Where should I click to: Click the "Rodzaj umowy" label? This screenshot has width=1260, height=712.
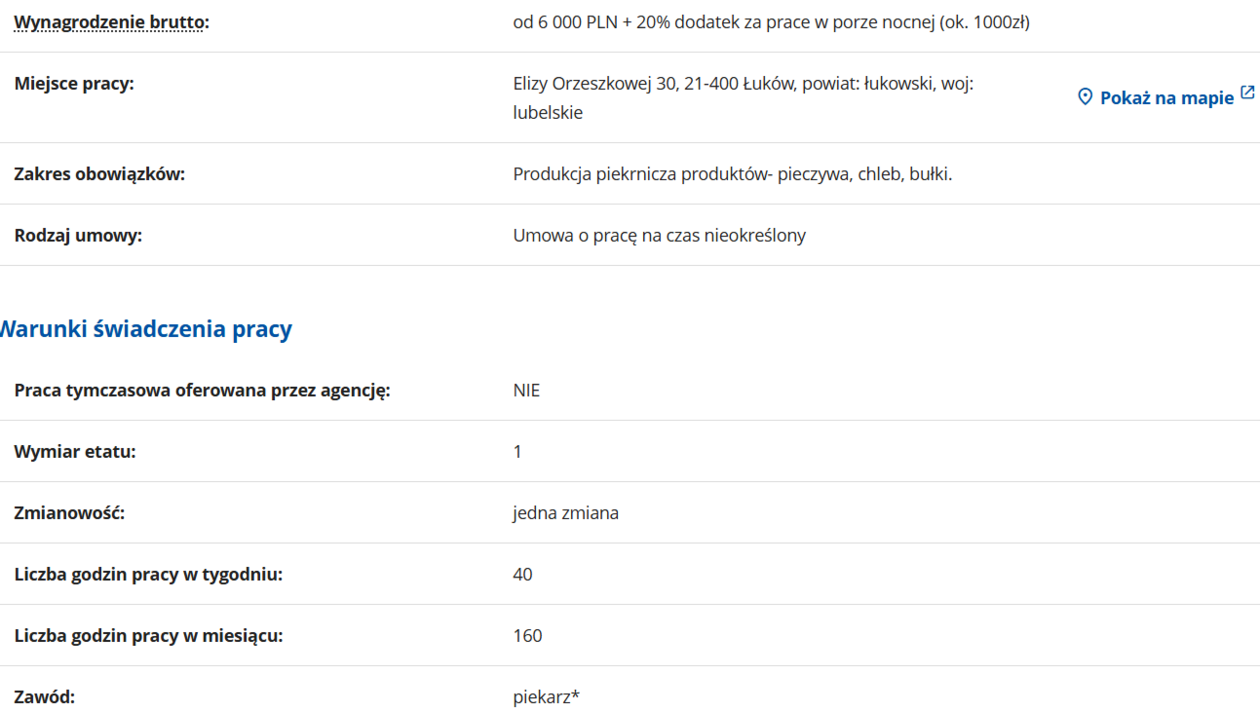pyautogui.click(x=78, y=236)
